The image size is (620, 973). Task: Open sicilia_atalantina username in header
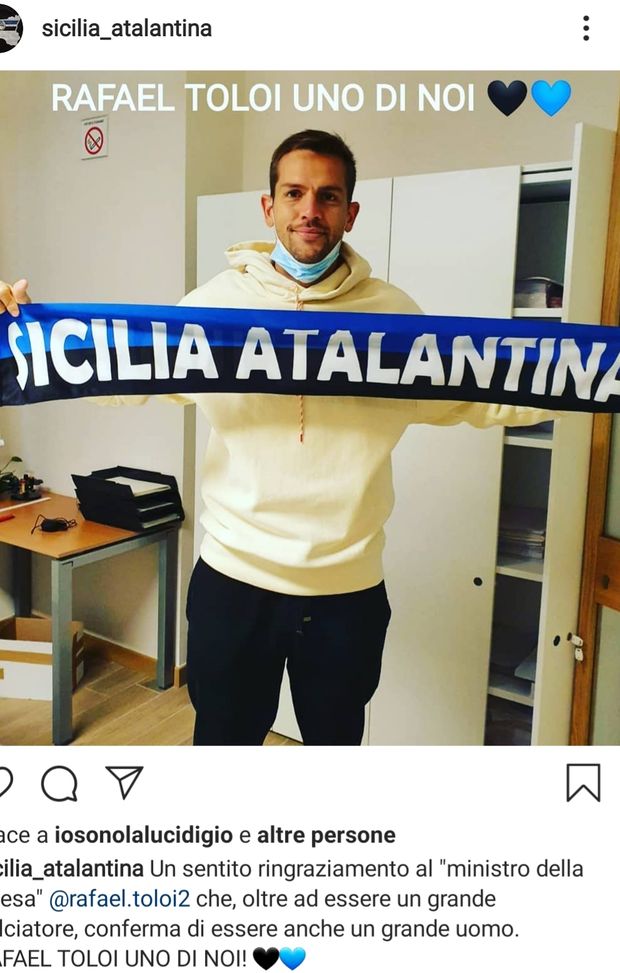pos(127,29)
